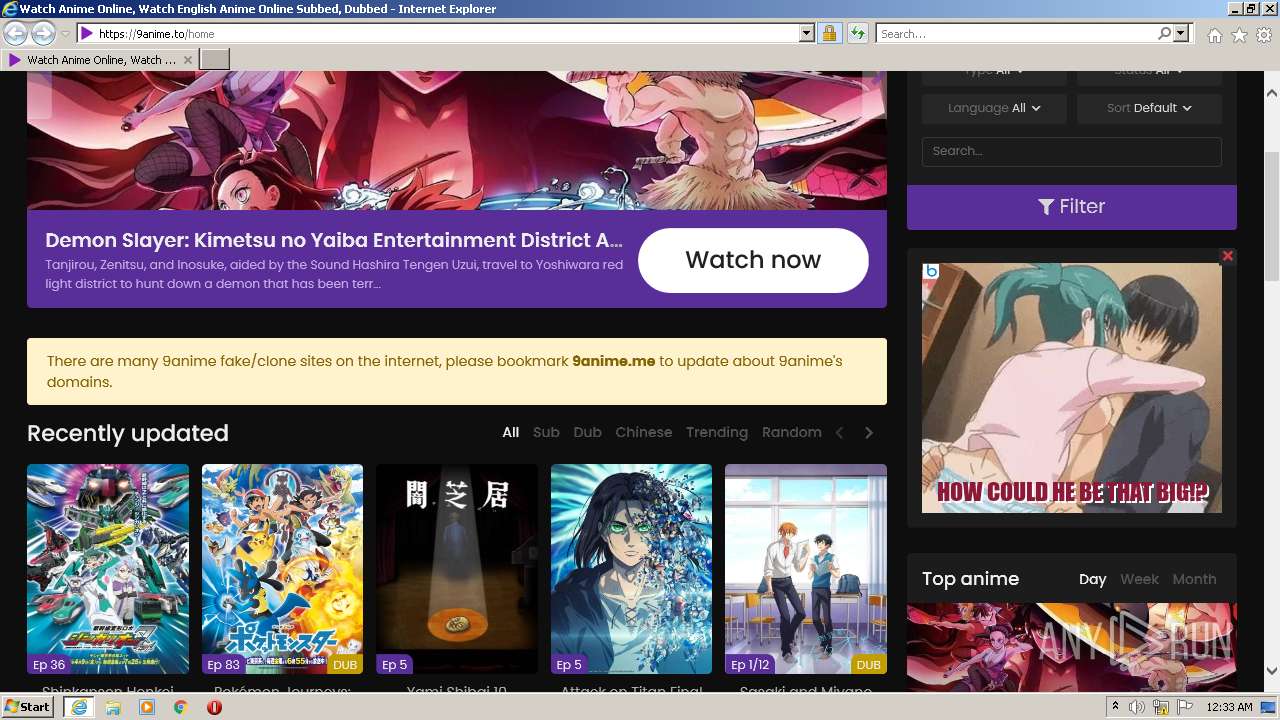Open the media player taskbar icon
The width and height of the screenshot is (1280, 720).
click(x=147, y=707)
